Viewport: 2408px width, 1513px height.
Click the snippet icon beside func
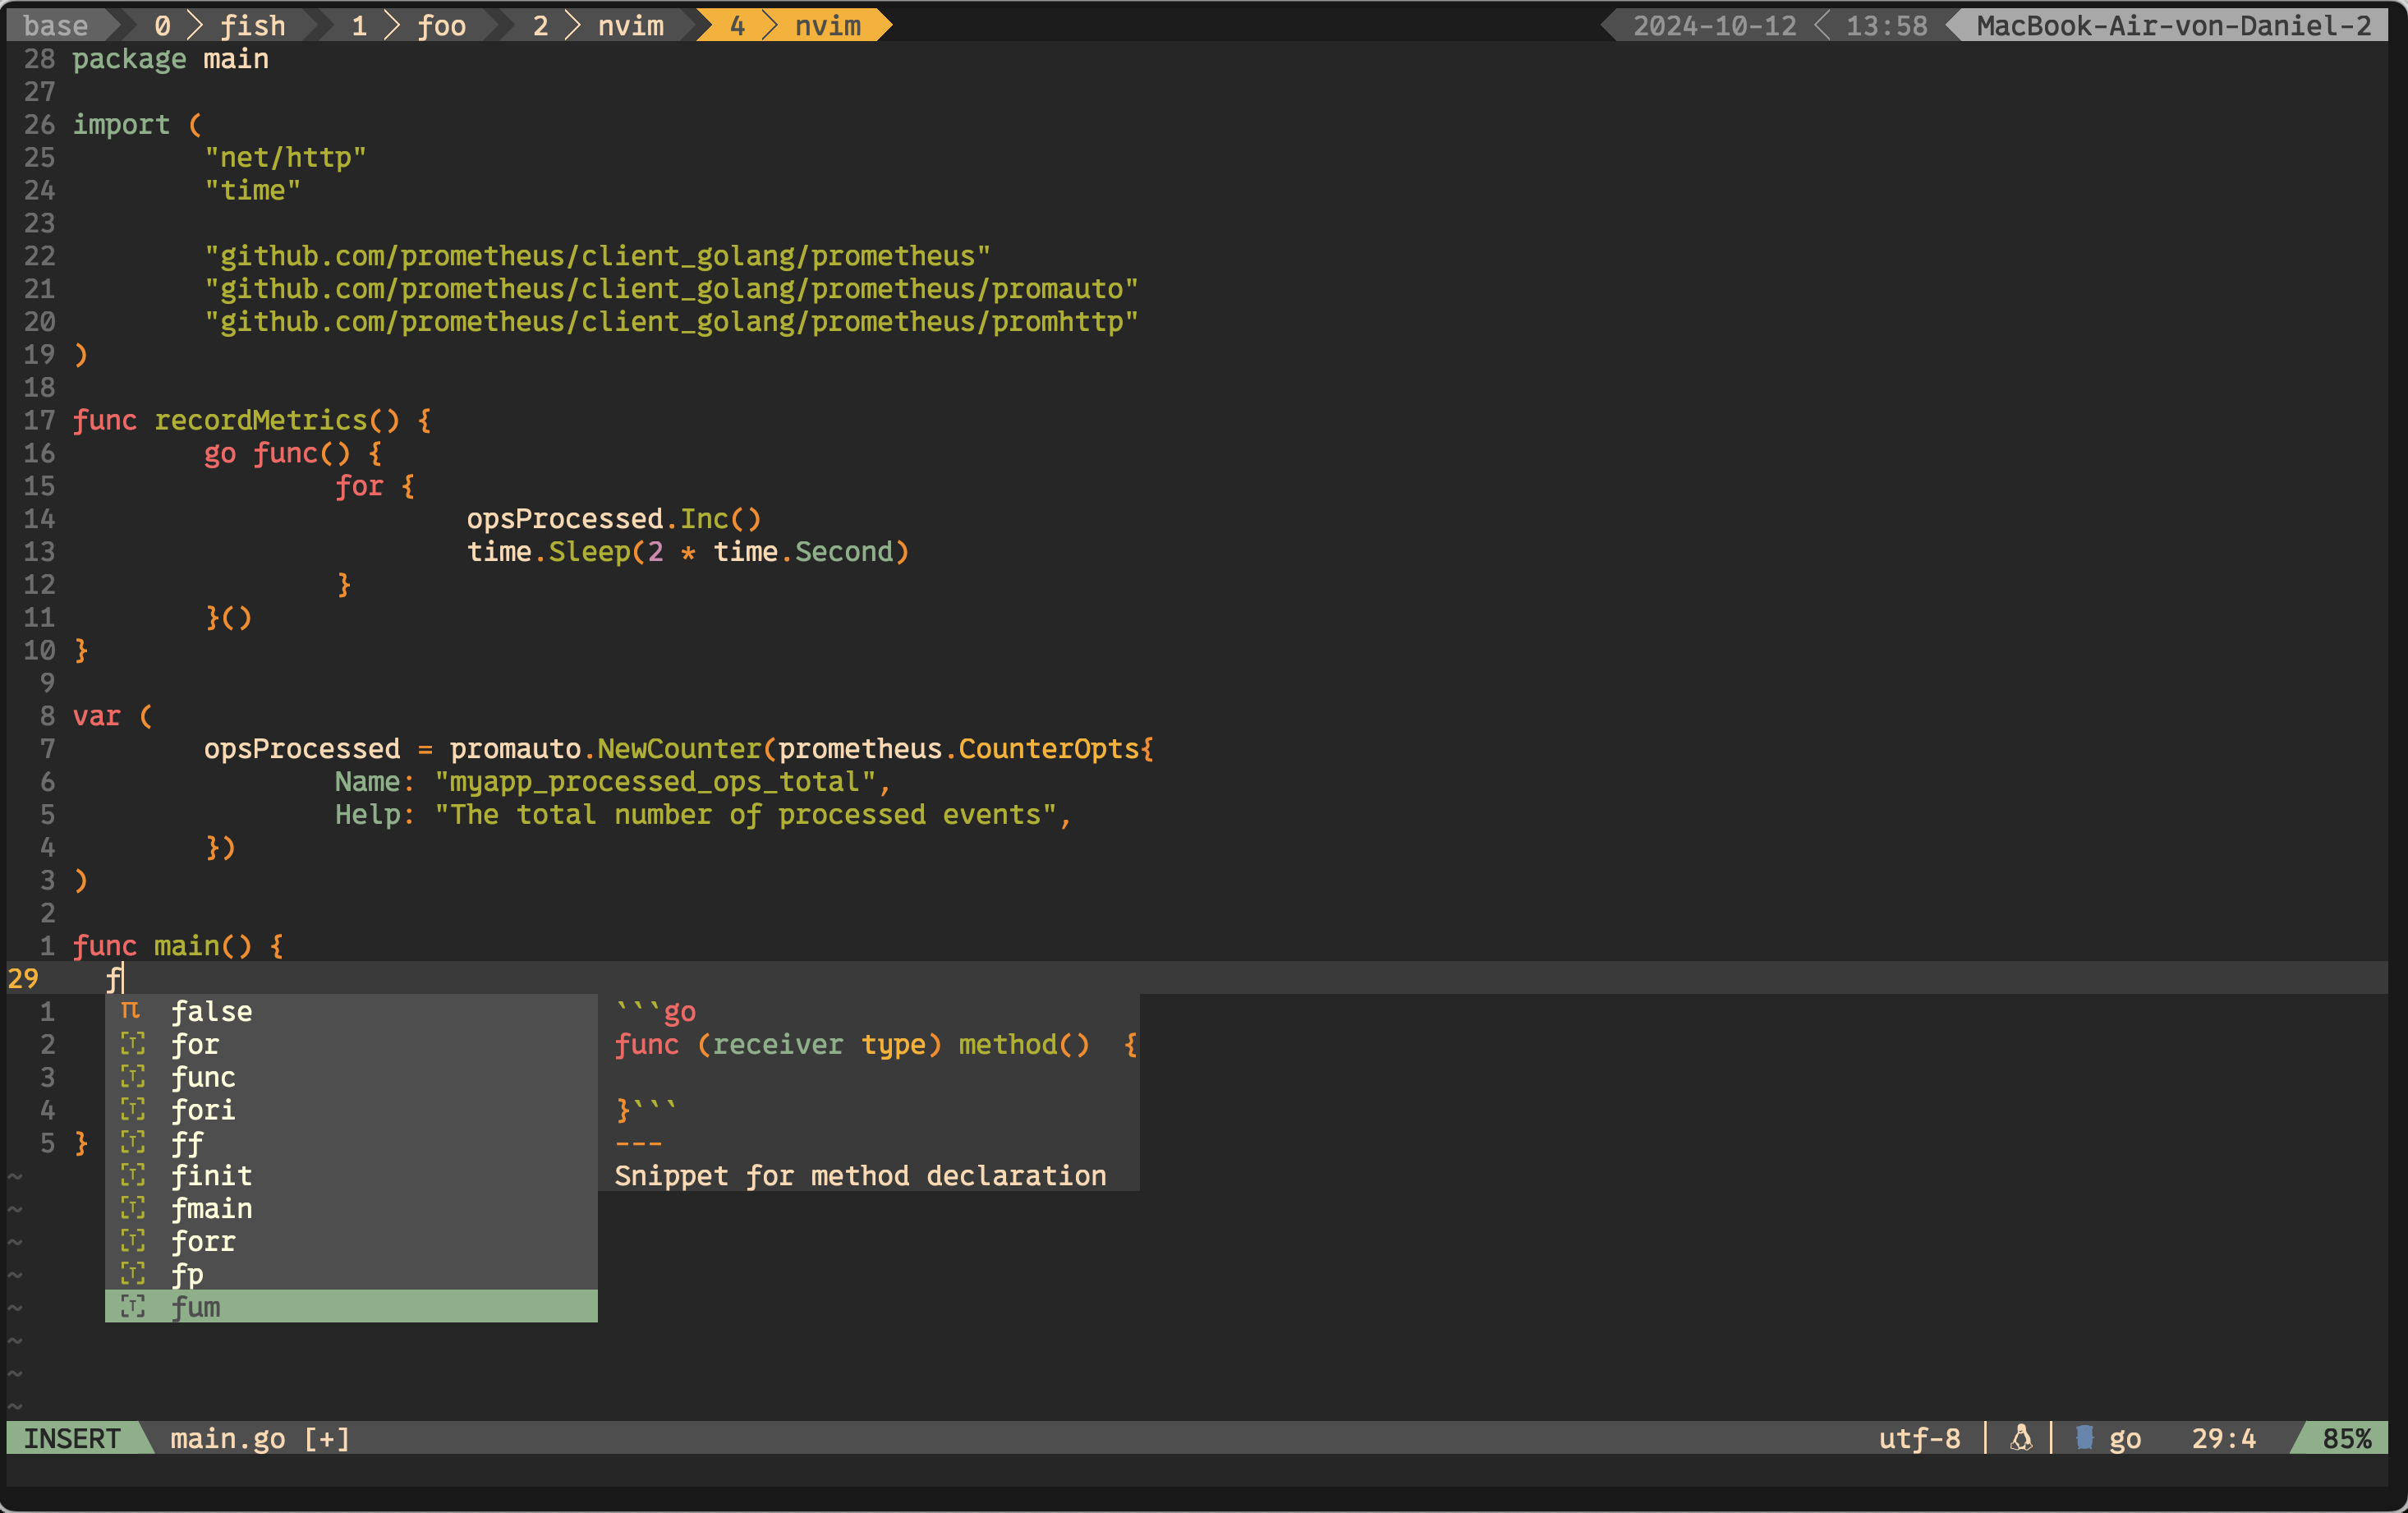pos(133,1077)
